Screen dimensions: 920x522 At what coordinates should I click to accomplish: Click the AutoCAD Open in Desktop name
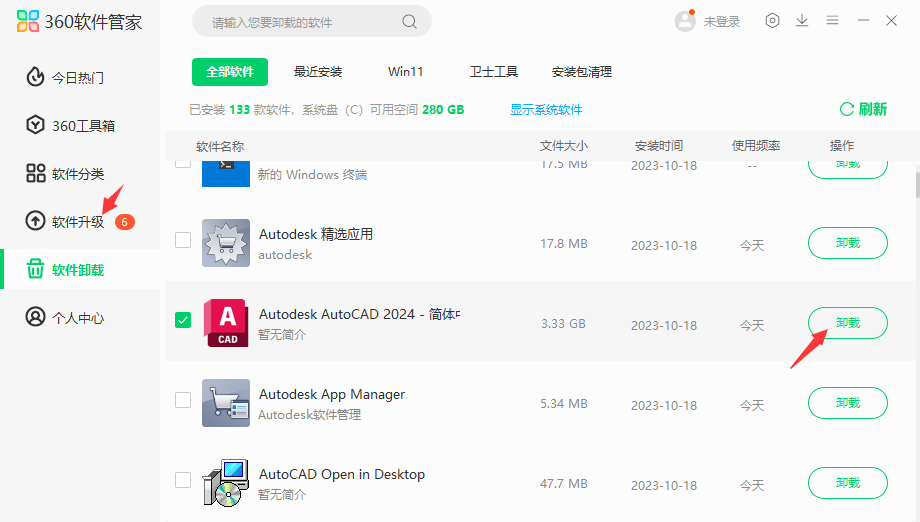coord(342,474)
